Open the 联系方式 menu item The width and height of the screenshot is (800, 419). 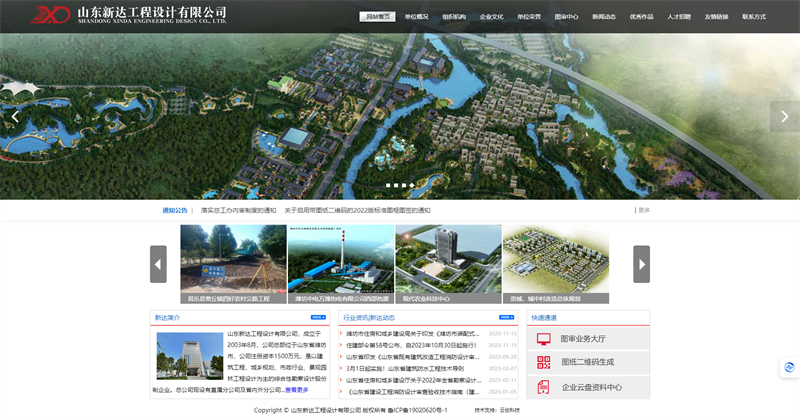click(754, 17)
